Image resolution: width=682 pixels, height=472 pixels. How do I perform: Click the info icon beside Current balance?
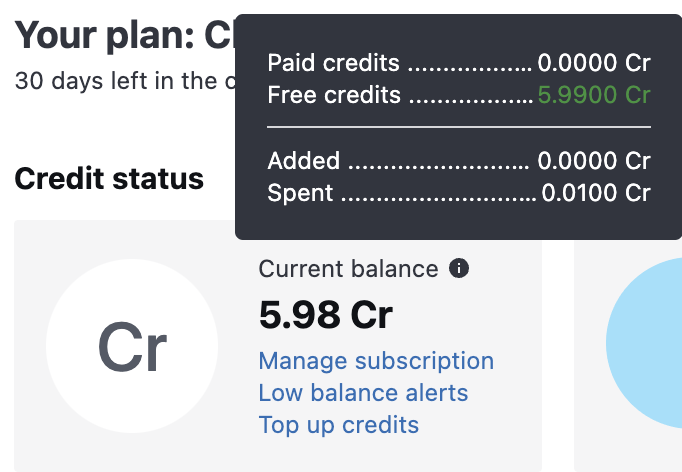[x=458, y=269]
